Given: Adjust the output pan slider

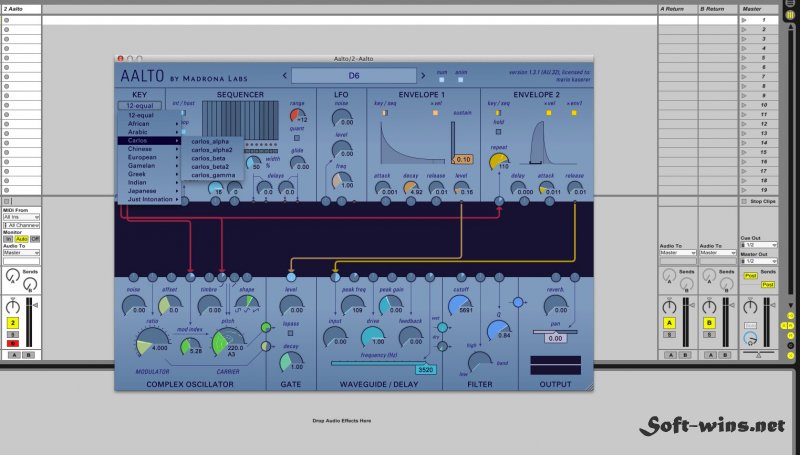Looking at the screenshot, I should pyautogui.click(x=555, y=332).
